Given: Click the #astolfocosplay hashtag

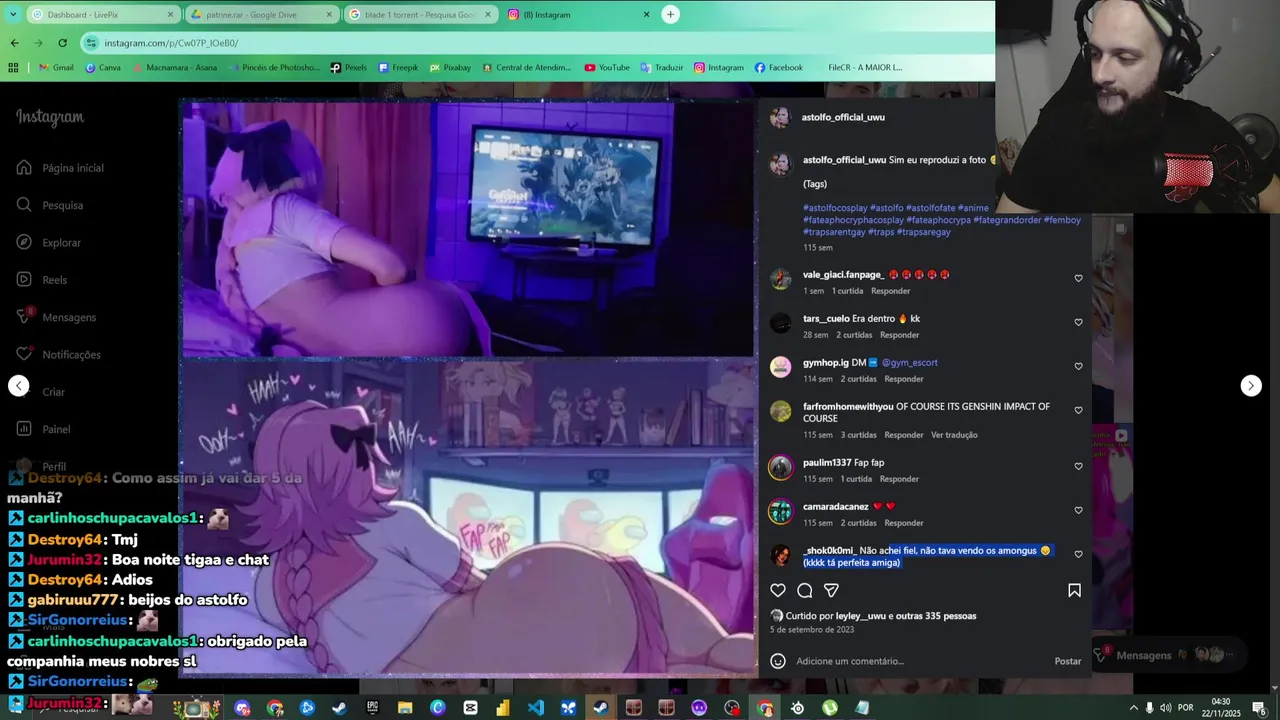Looking at the screenshot, I should pyautogui.click(x=835, y=208).
